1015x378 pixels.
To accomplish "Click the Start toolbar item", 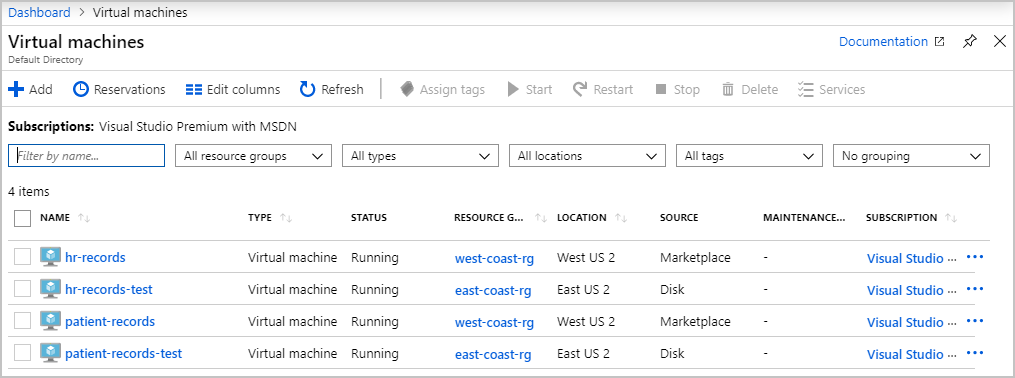I will [x=530, y=89].
